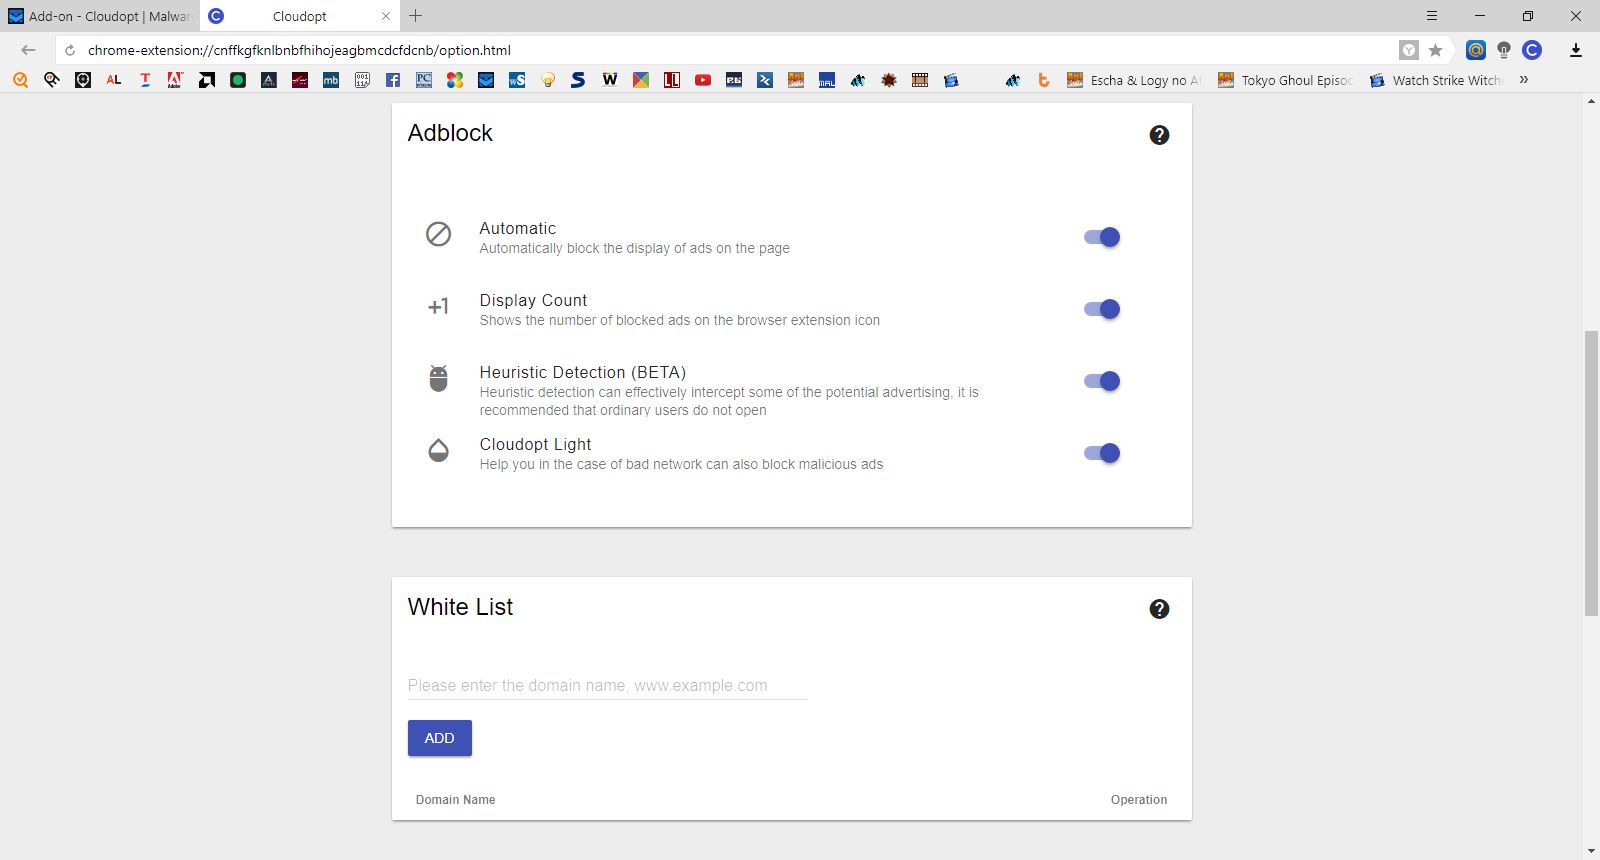The width and height of the screenshot is (1600, 860).
Task: Open White List help question mark icon
Action: 1159,609
